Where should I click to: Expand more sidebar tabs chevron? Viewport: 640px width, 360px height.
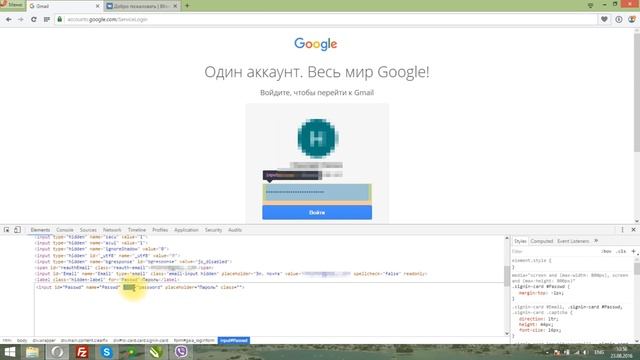click(596, 241)
